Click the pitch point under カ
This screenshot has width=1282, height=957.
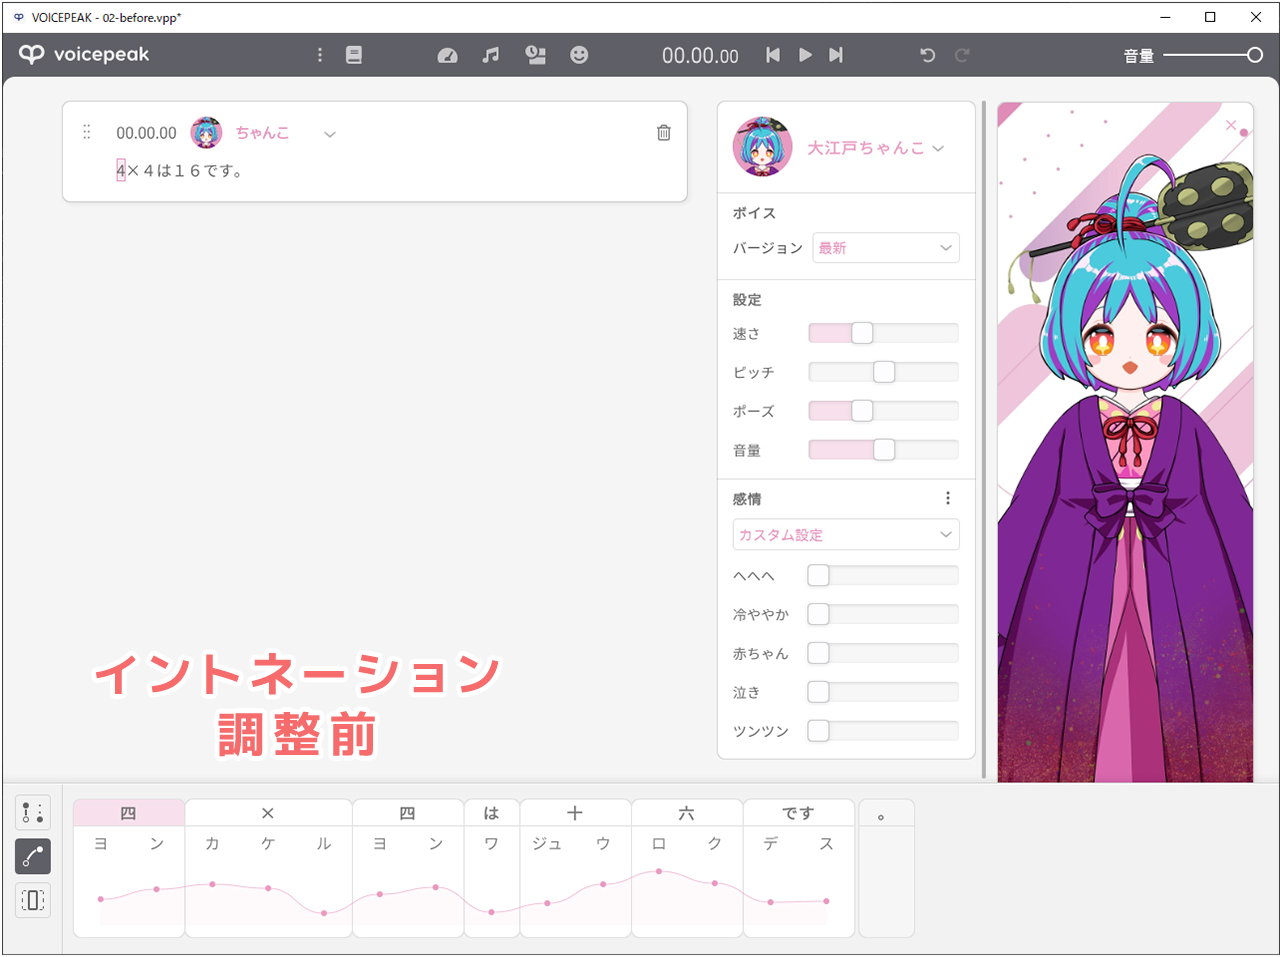coord(212,884)
